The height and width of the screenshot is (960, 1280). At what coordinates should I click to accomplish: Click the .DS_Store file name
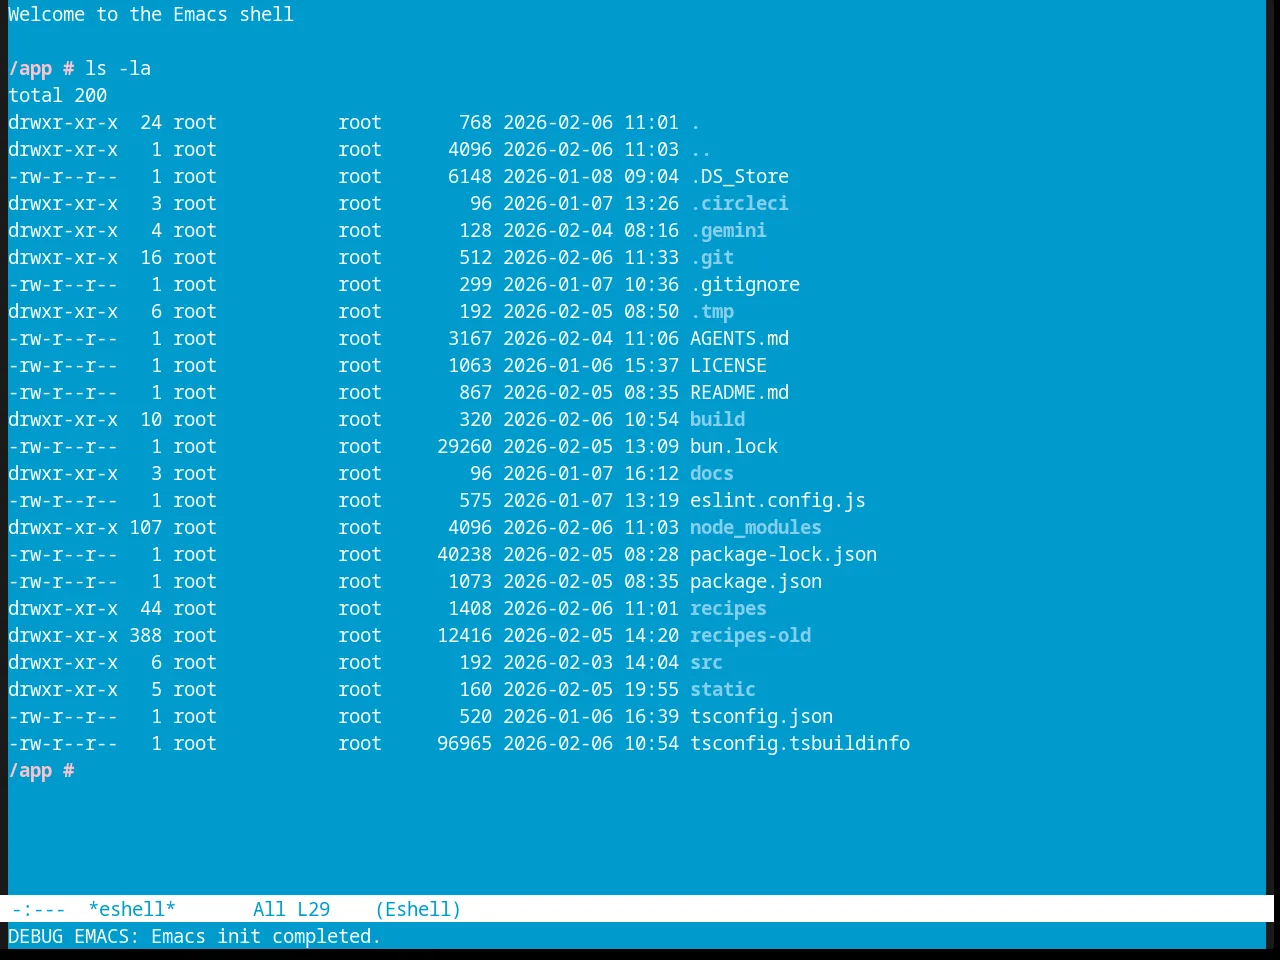click(739, 176)
